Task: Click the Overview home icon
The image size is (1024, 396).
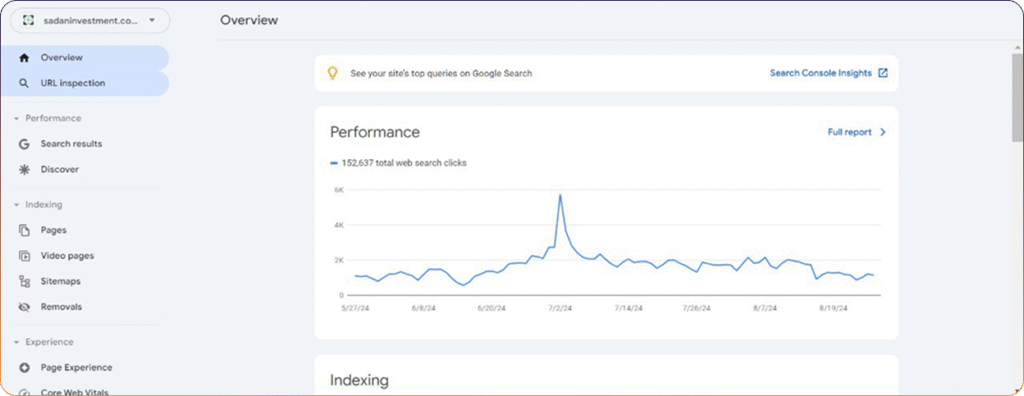Action: tap(24, 58)
